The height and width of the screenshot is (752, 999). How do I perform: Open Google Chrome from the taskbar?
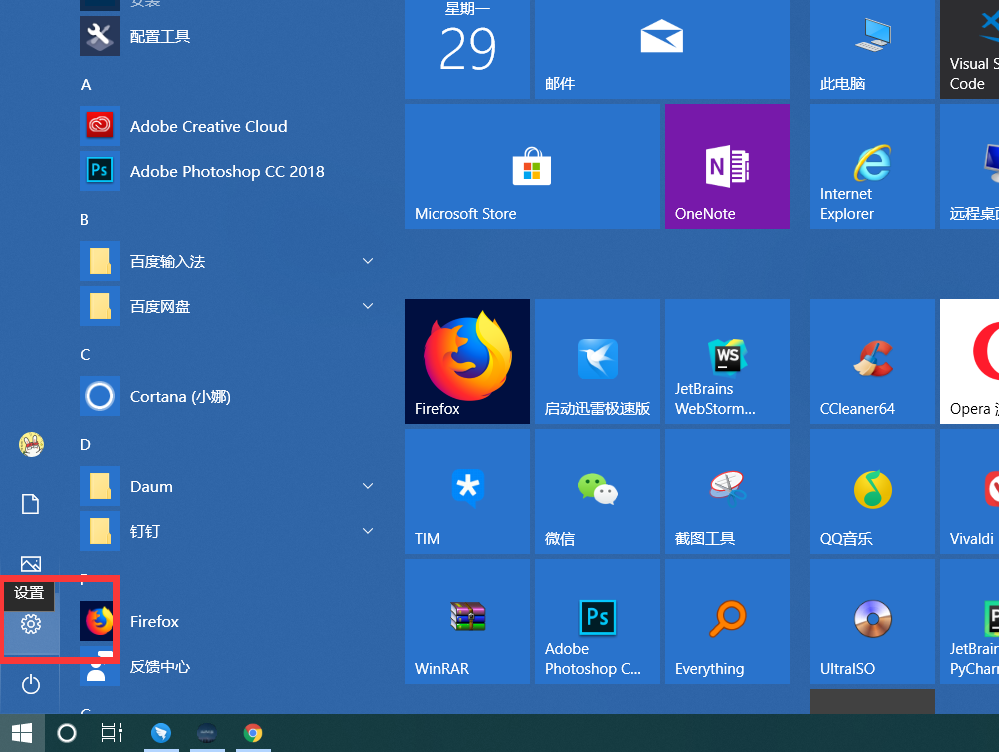pyautogui.click(x=253, y=733)
